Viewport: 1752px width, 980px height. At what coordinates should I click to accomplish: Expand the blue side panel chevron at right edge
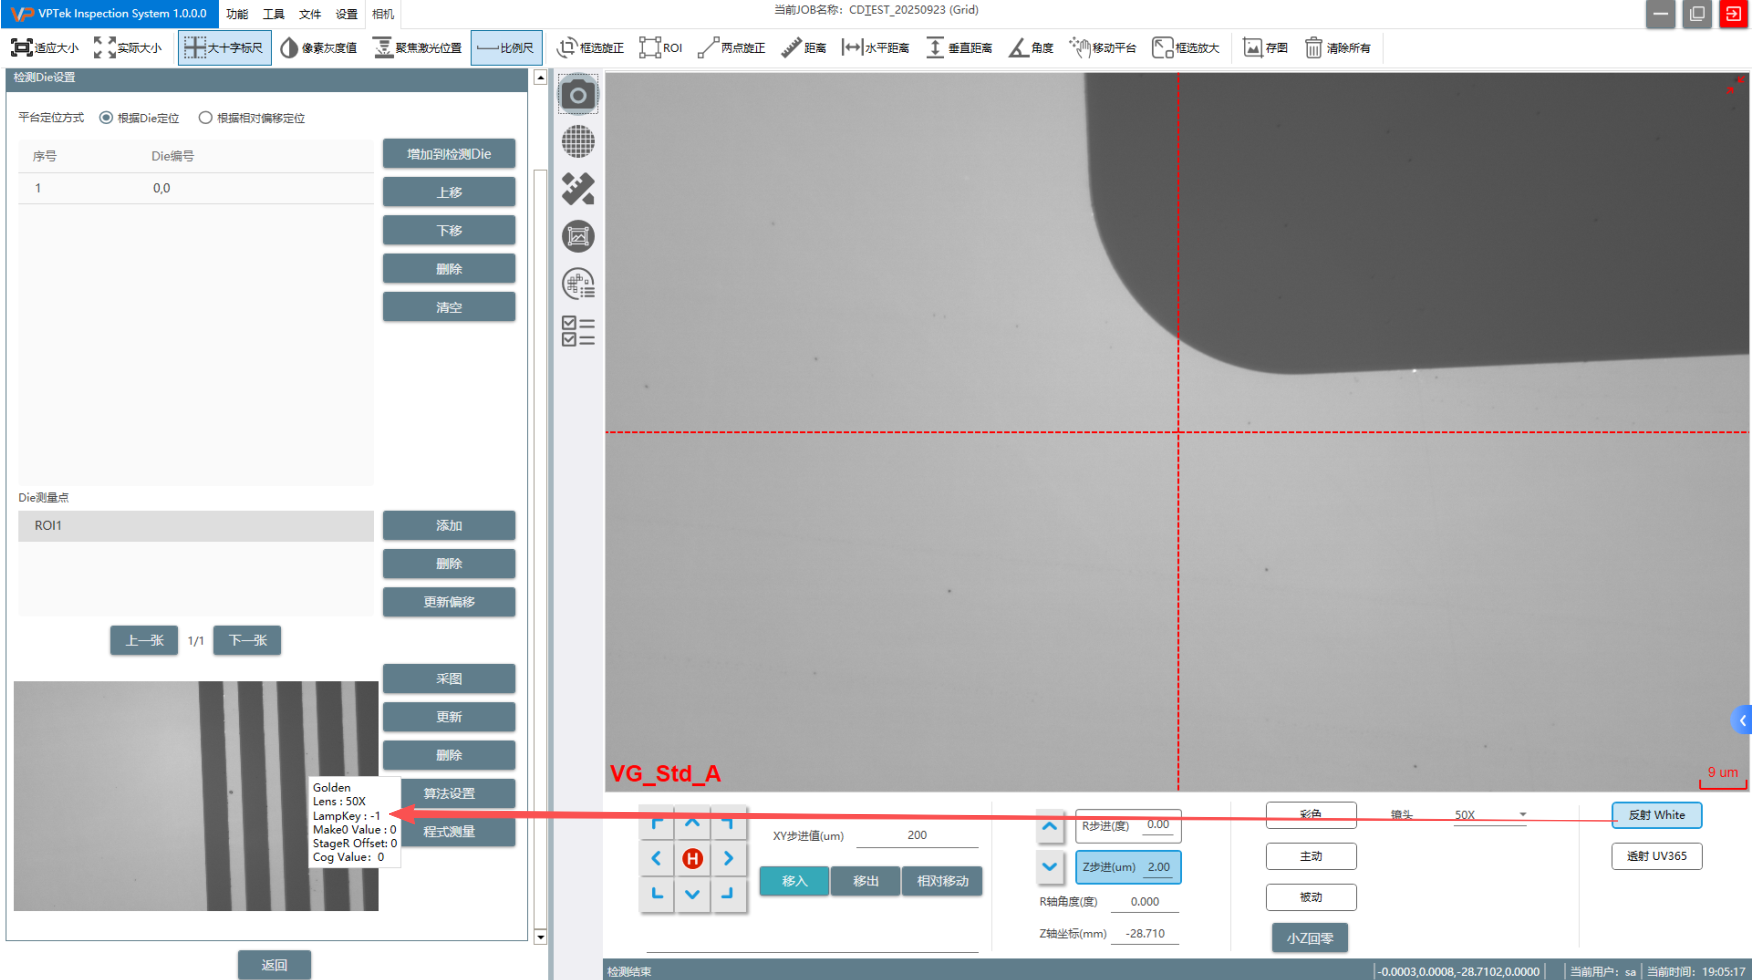(1742, 720)
